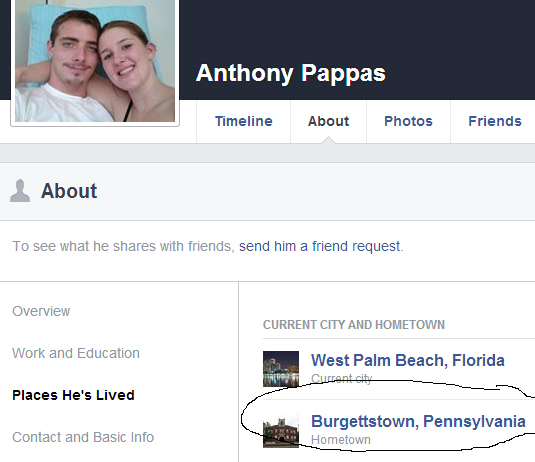Open Contact and Basic Info section
Viewport: 535px width, 462px height.
83,437
